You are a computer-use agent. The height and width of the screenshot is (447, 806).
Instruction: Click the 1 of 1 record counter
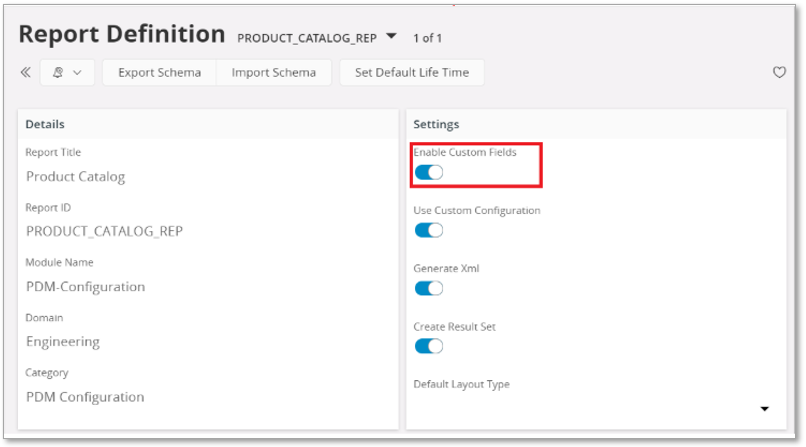tap(427, 38)
